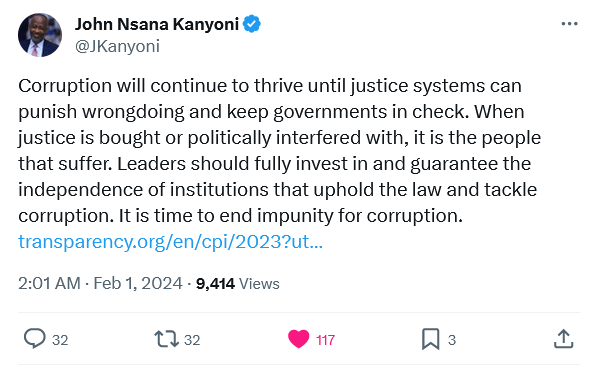
Task: Click the Feb 1, 2024 date
Action: pyautogui.click(x=138, y=283)
